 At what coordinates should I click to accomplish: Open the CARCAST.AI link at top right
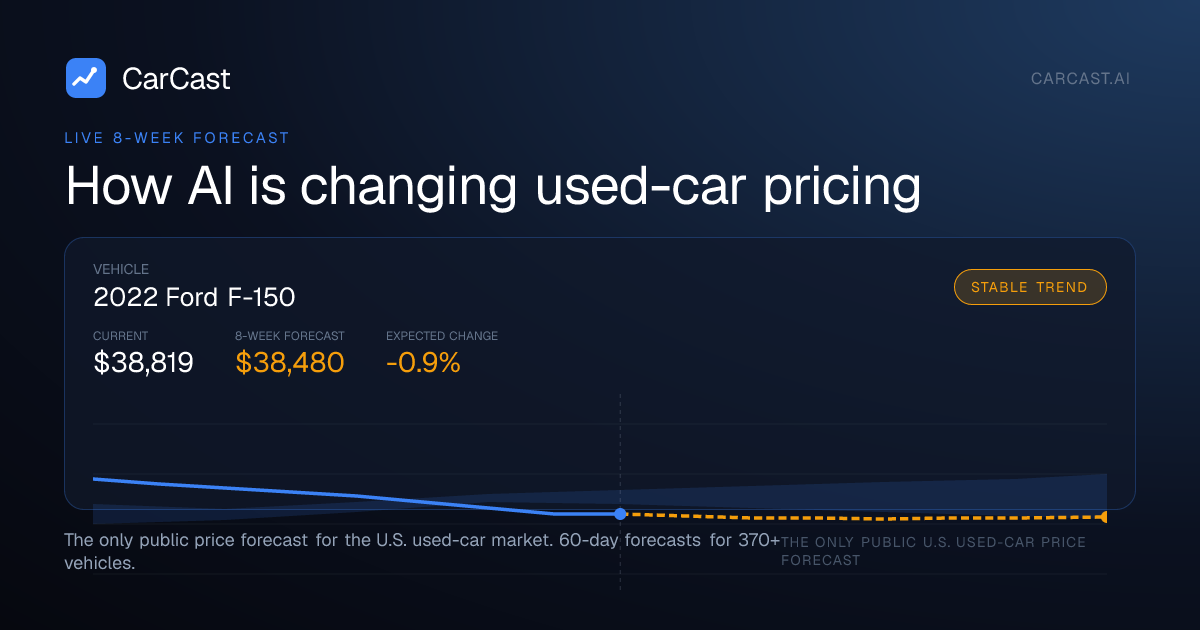click(x=1080, y=78)
